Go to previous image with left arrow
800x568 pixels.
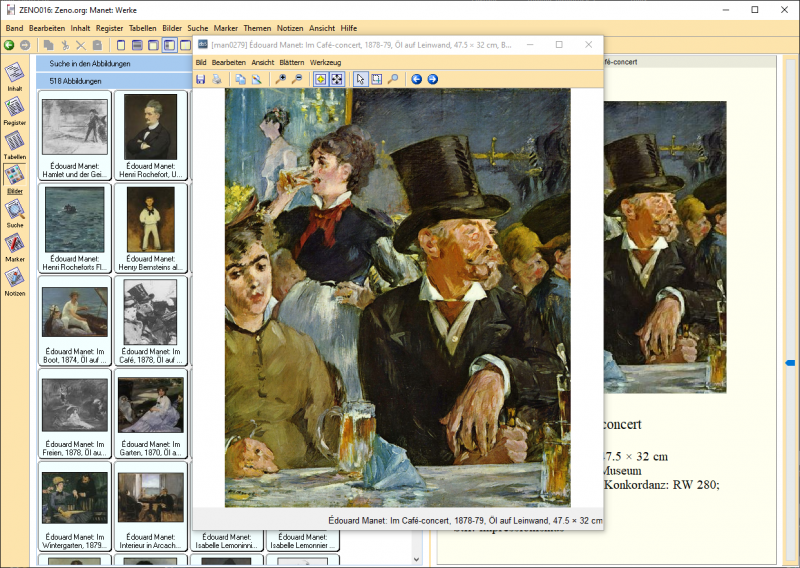(x=417, y=79)
